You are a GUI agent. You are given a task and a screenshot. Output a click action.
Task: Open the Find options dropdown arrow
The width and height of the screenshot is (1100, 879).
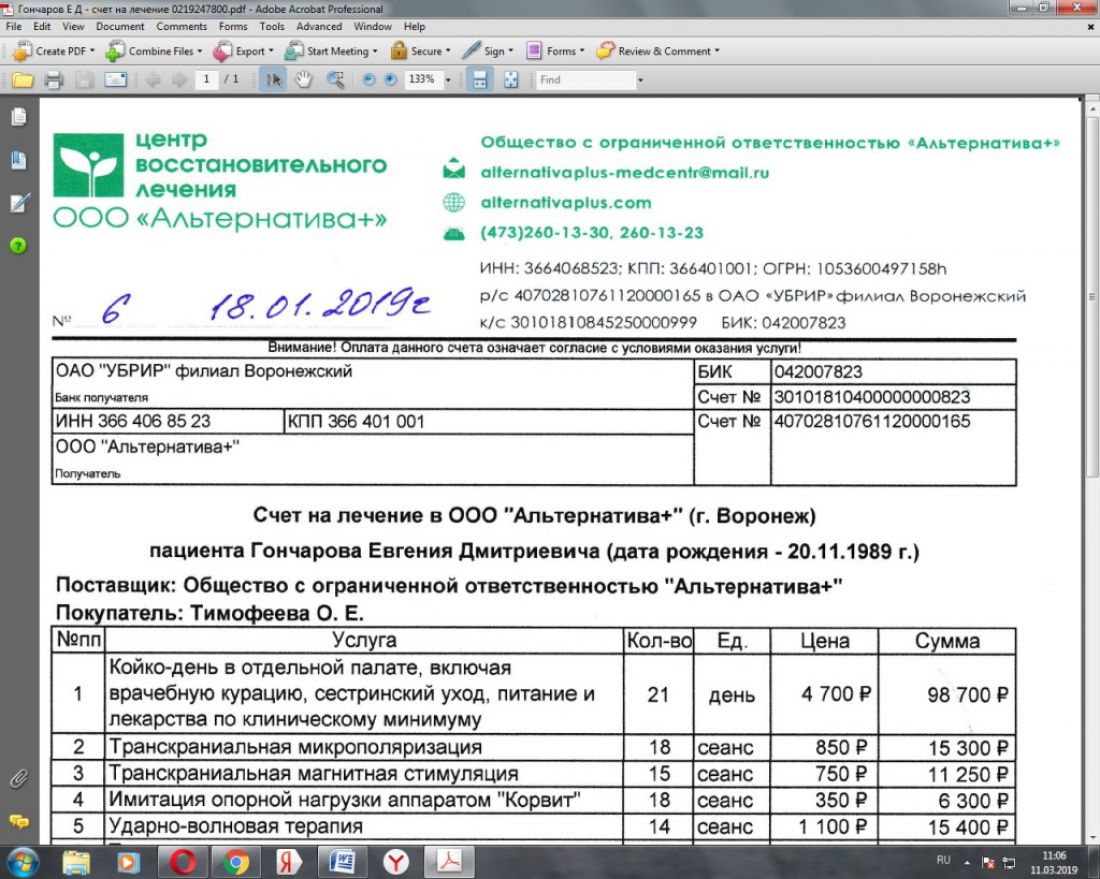(640, 80)
